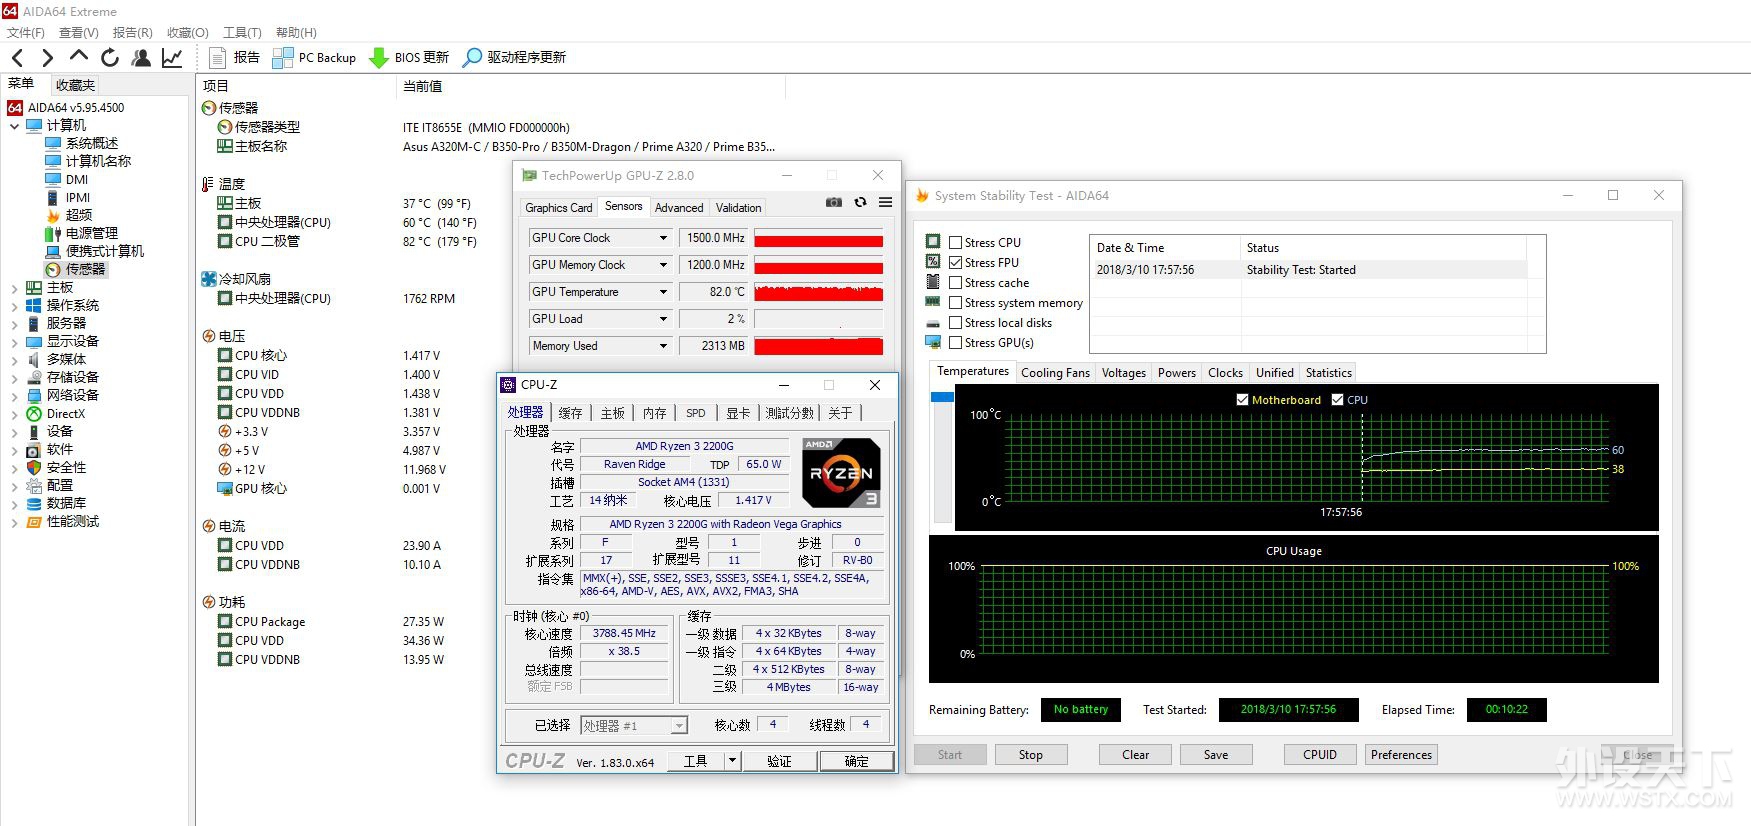This screenshot has width=1751, height=826.
Task: Enable Stress GPU(s) checkbox
Action: [x=955, y=342]
